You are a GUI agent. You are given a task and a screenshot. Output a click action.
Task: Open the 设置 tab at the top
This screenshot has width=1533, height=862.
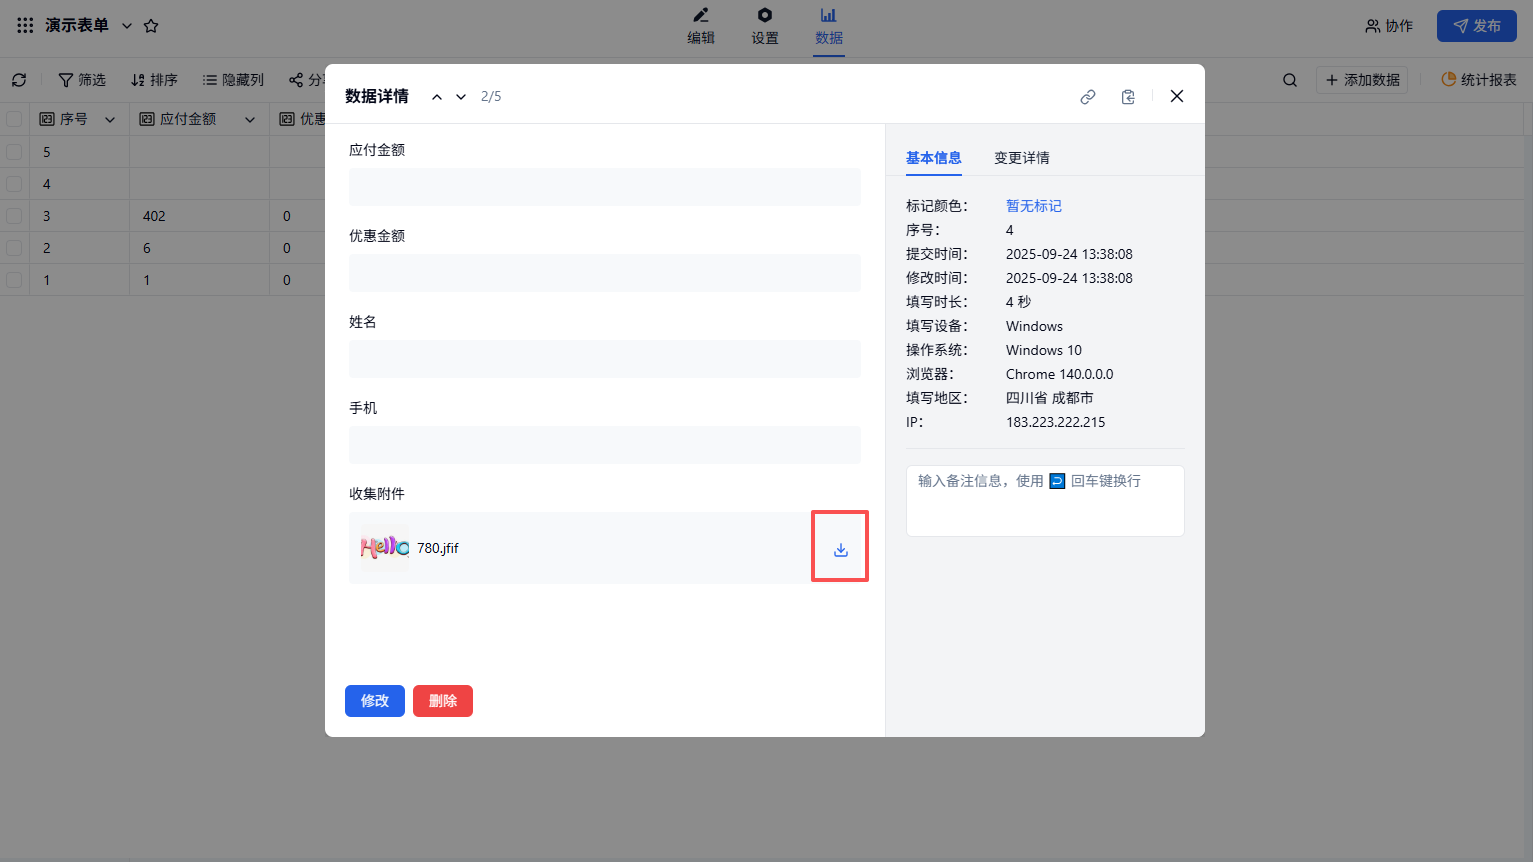point(764,26)
